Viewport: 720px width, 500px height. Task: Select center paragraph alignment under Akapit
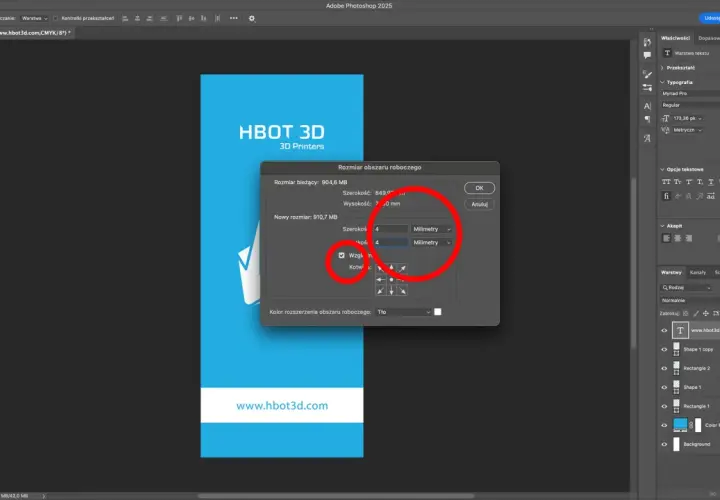678,238
